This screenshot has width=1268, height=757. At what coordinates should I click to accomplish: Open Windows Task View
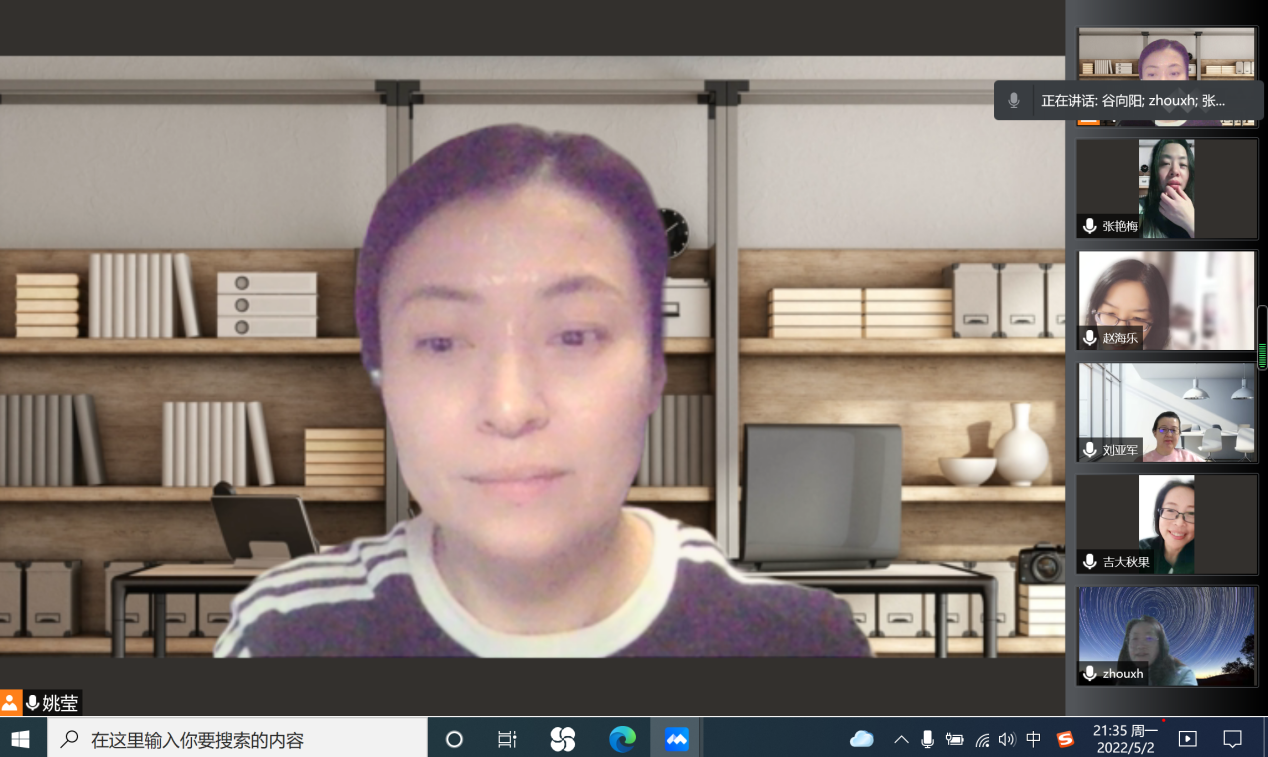tap(507, 739)
